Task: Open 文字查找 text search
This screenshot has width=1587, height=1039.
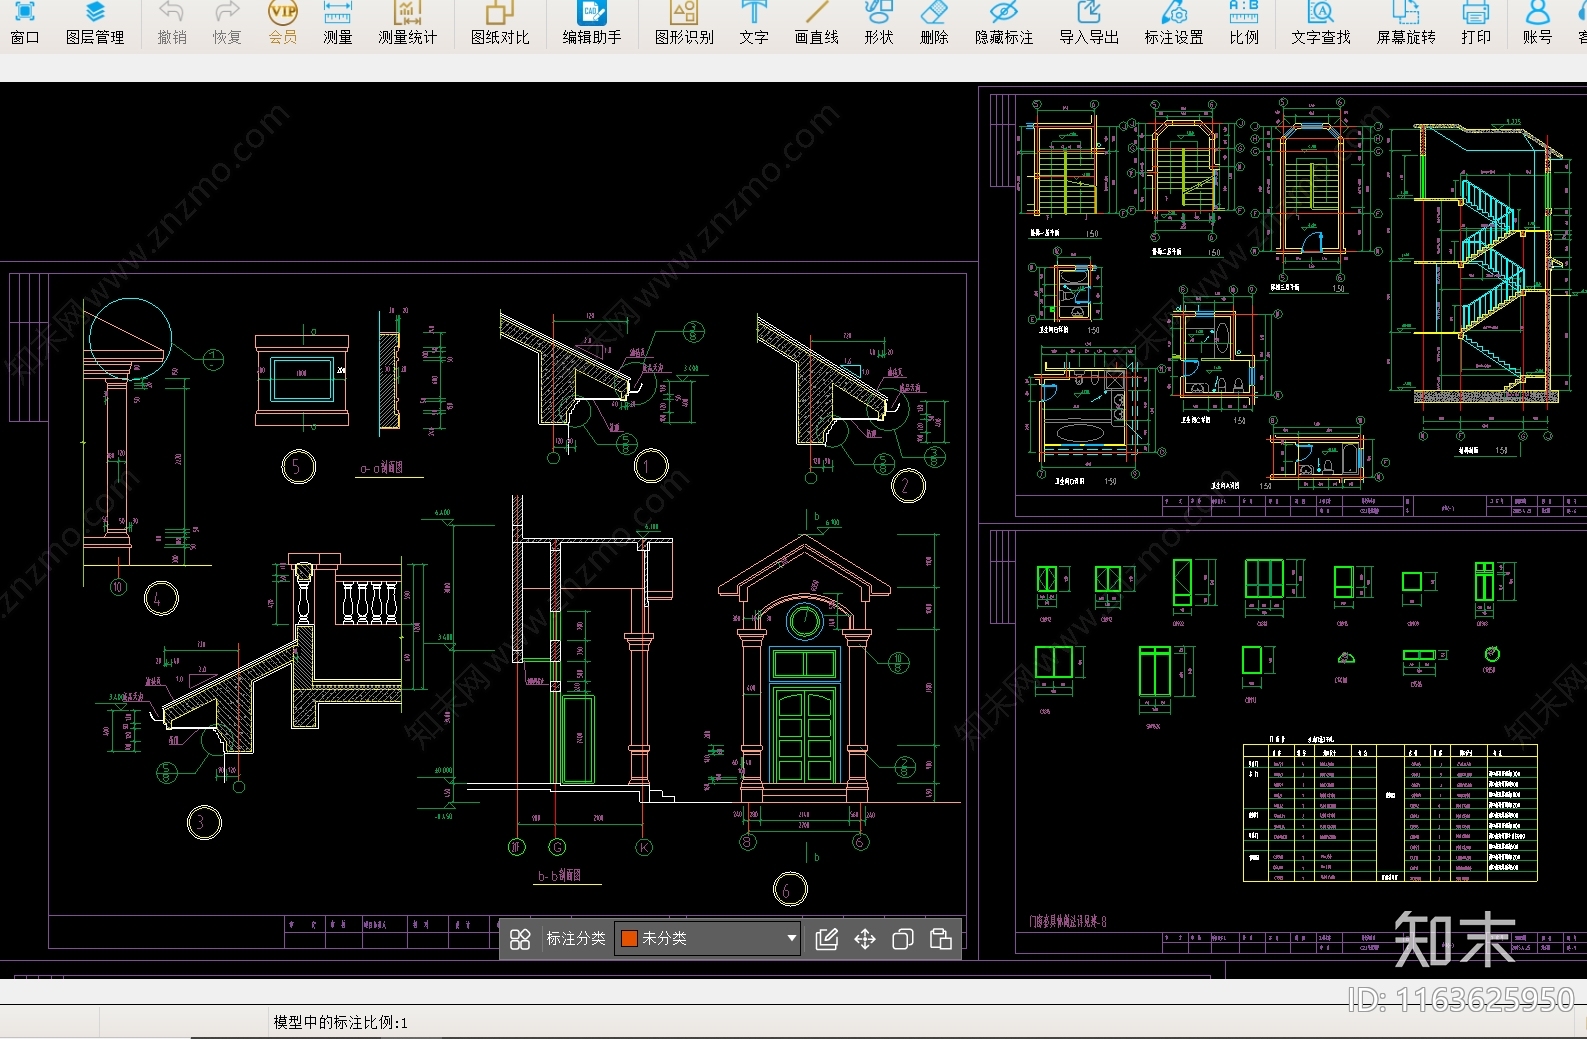Action: click(1321, 24)
